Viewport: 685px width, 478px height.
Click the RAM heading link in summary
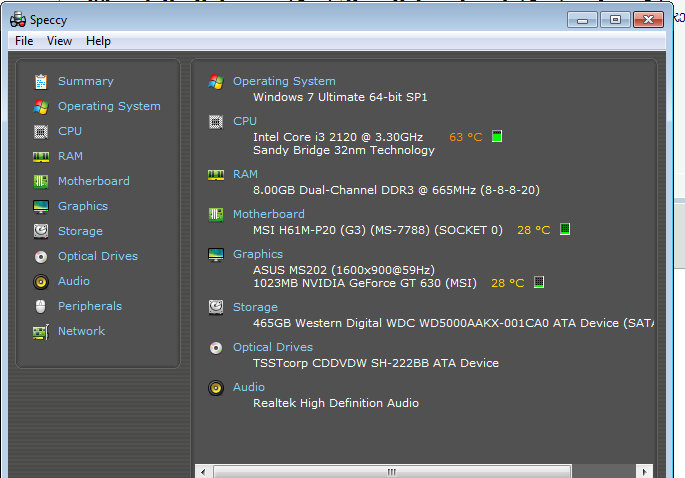tap(245, 174)
